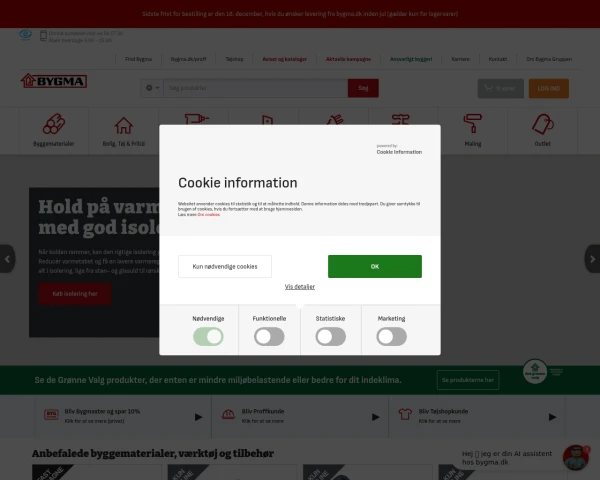The width and height of the screenshot is (600, 480).
Task: Open the Cookie Information provider link
Action: pos(399,150)
